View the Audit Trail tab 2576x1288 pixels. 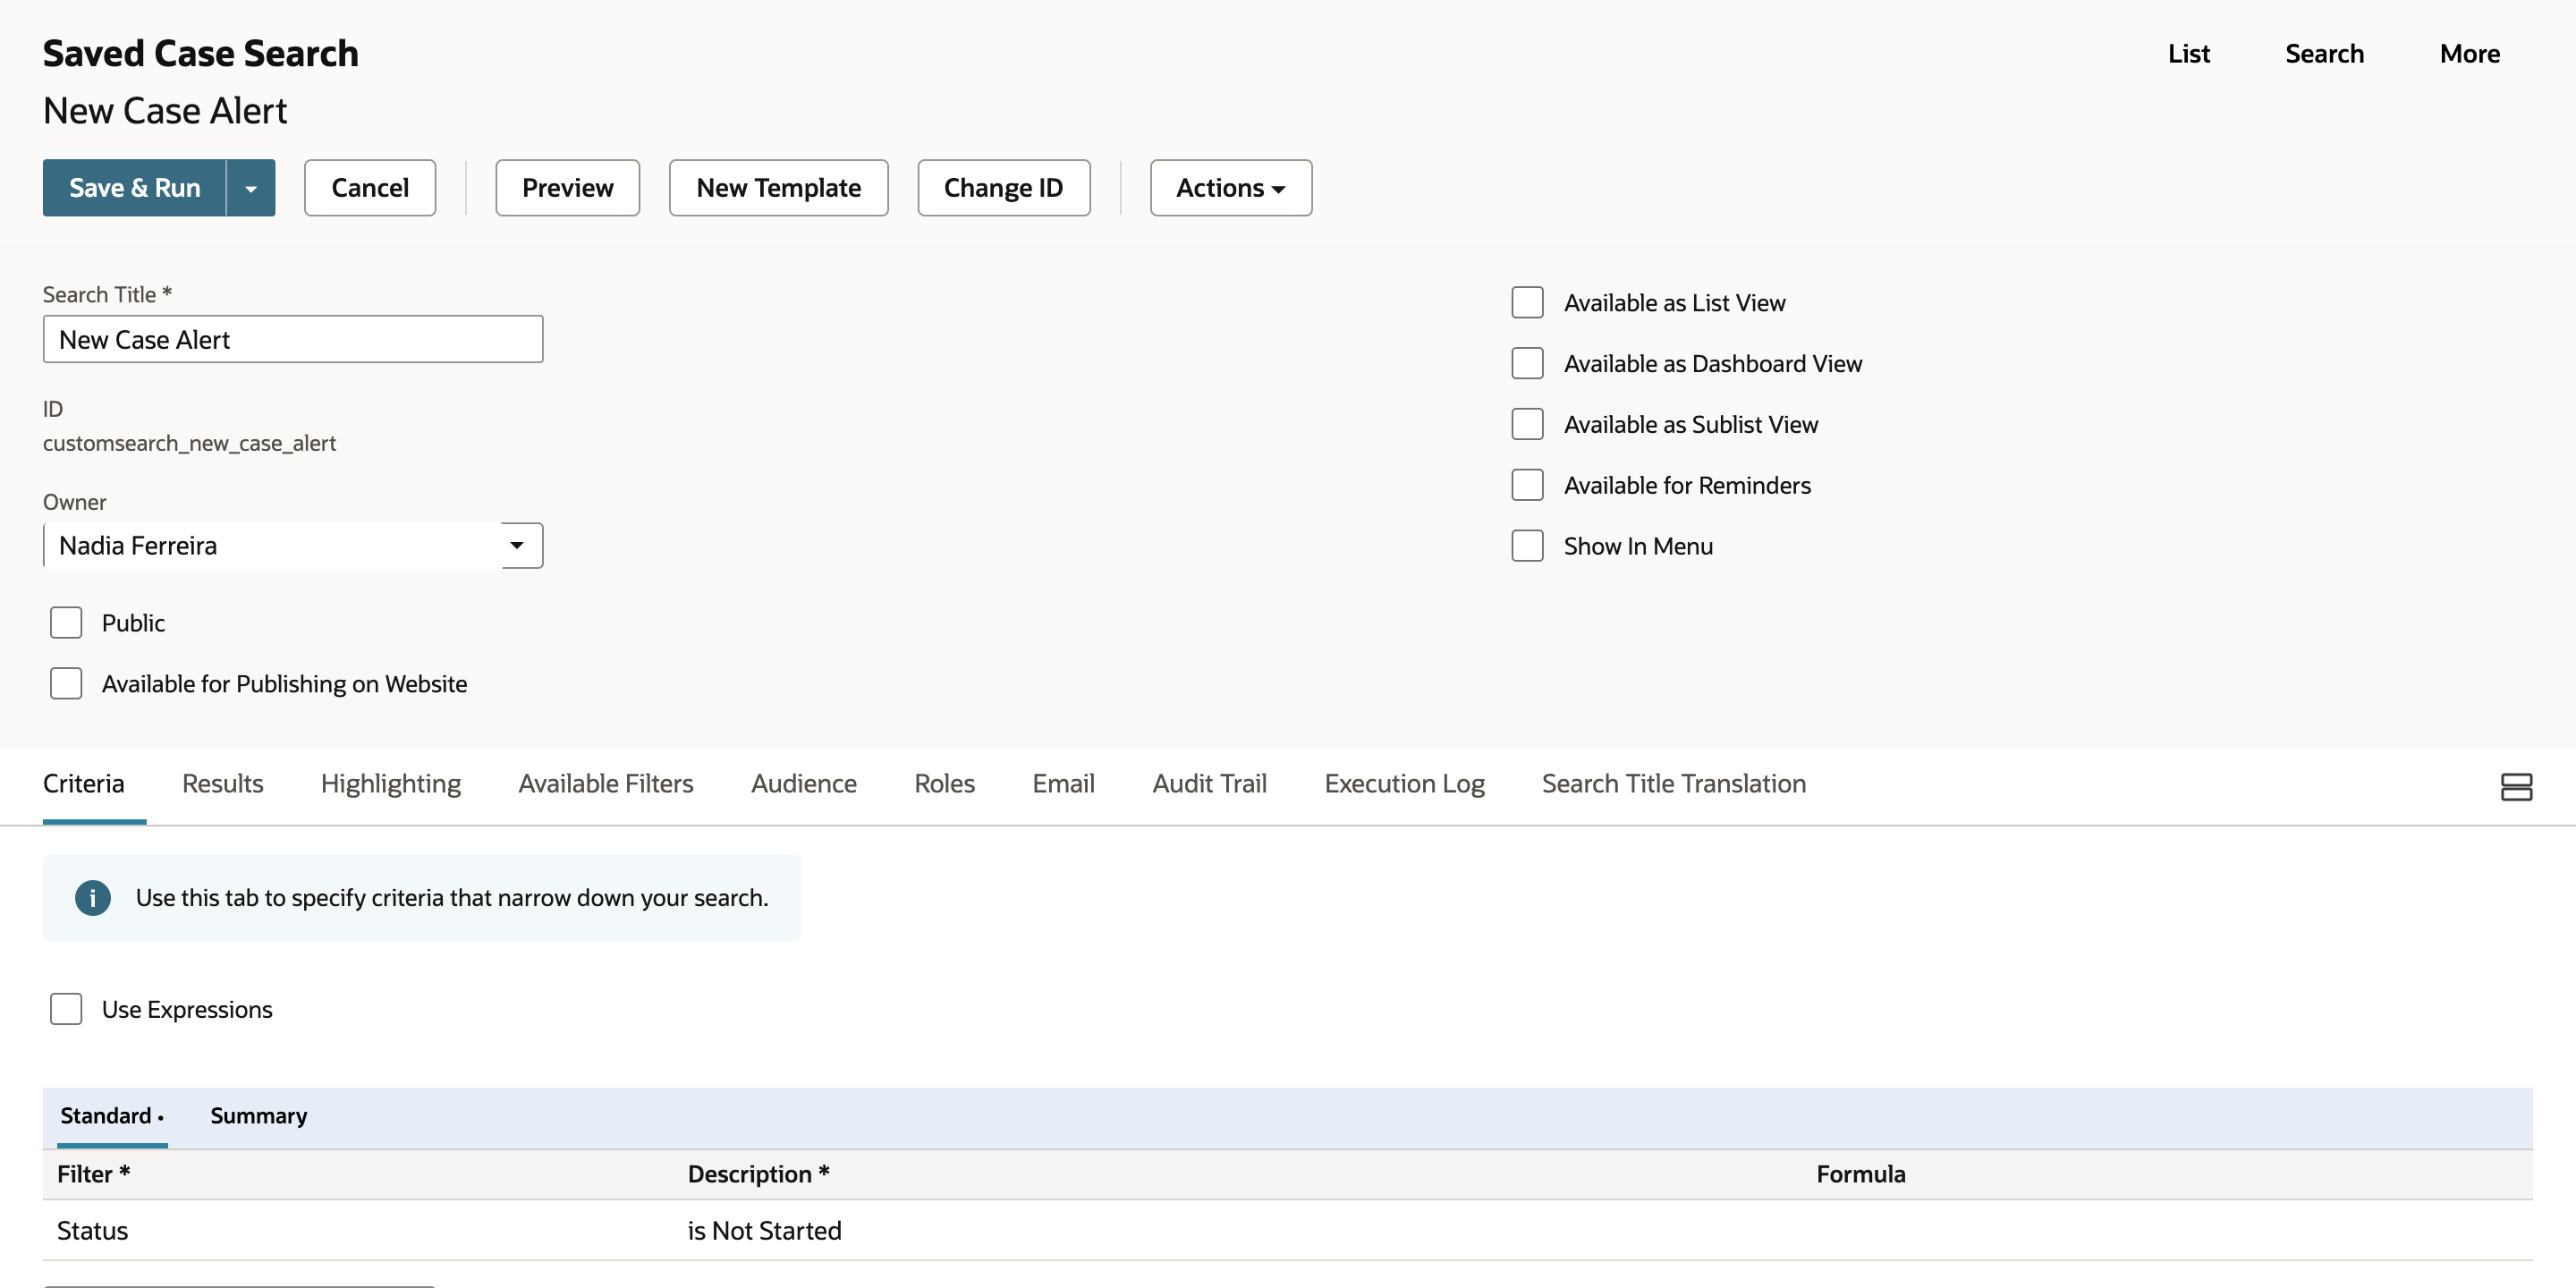(x=1209, y=783)
